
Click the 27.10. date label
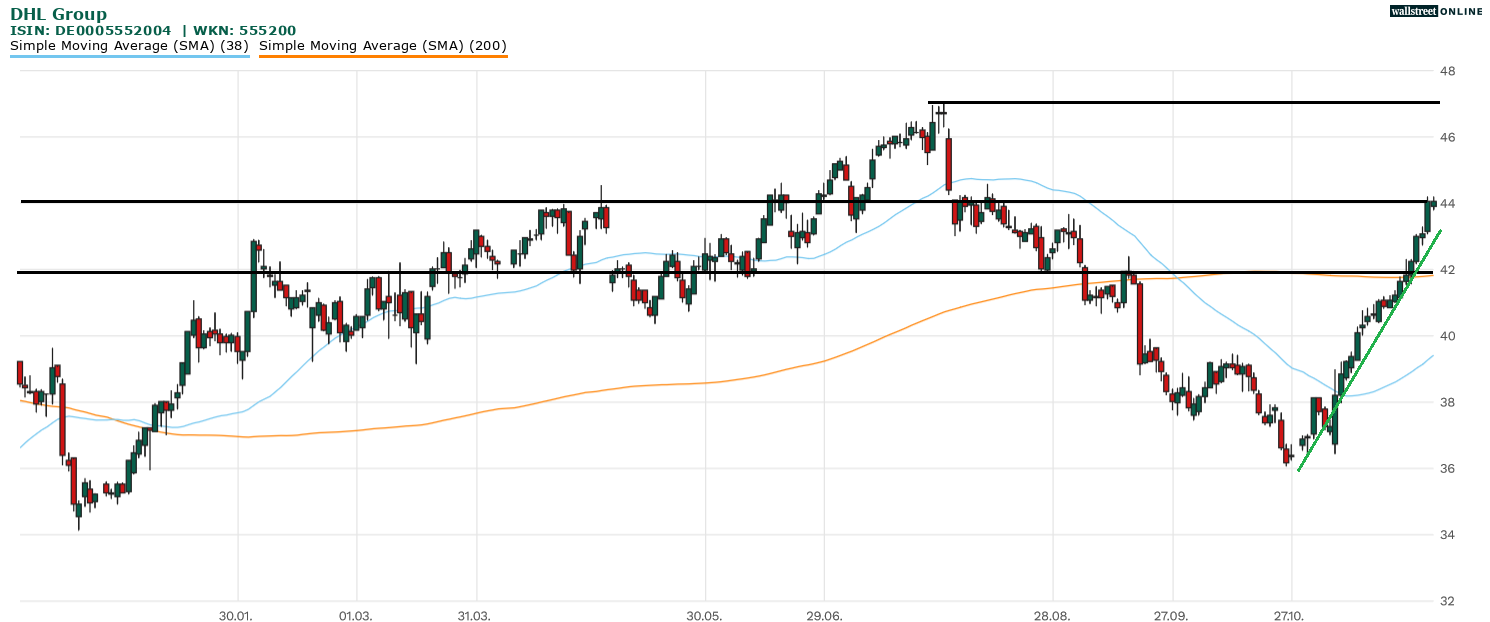(x=1291, y=615)
